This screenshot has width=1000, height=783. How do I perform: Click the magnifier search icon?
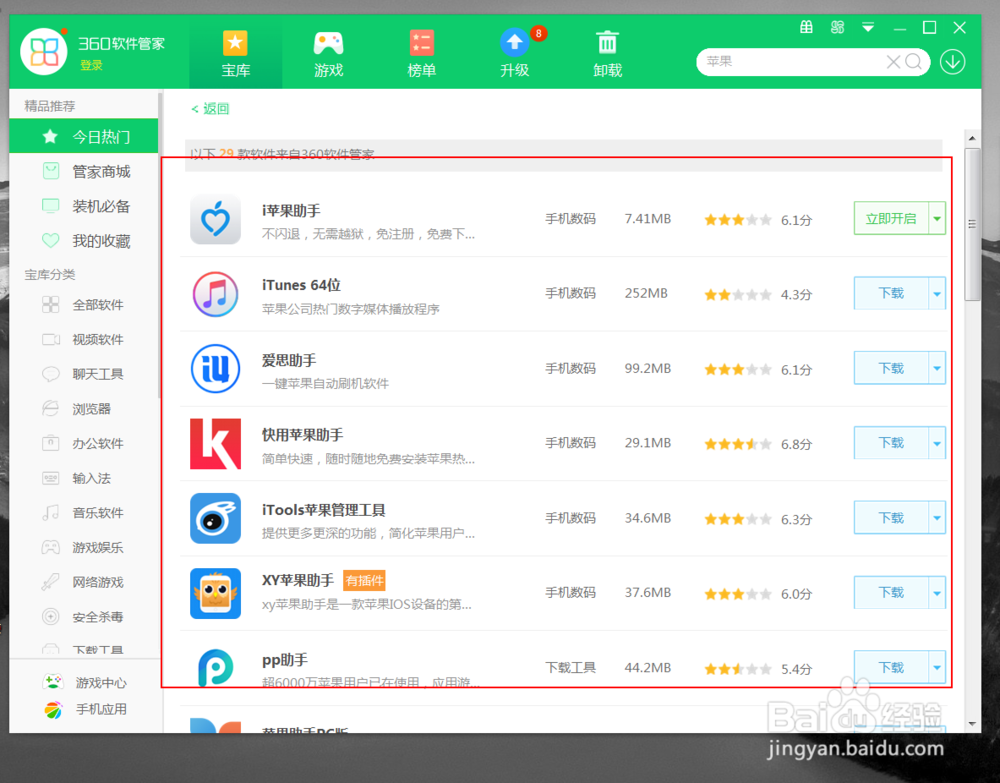(913, 62)
